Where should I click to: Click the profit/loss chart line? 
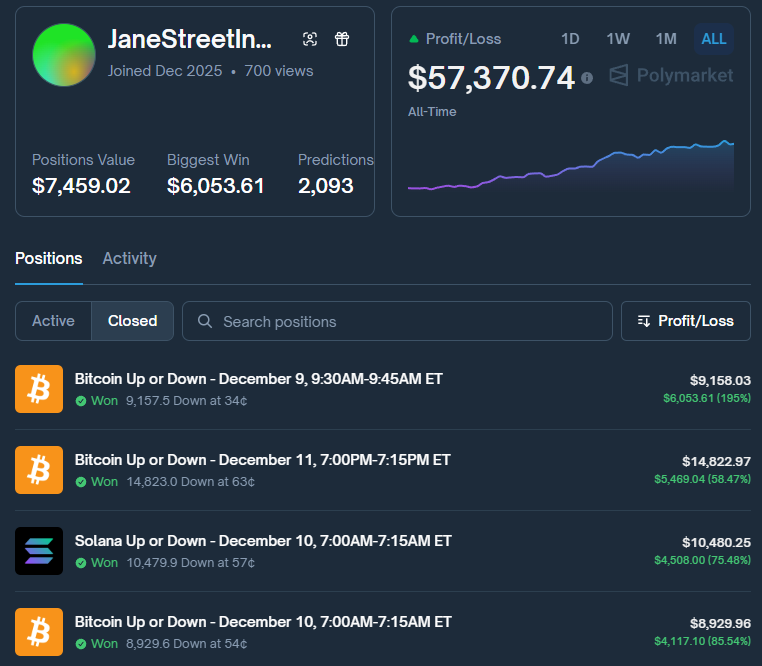click(571, 165)
